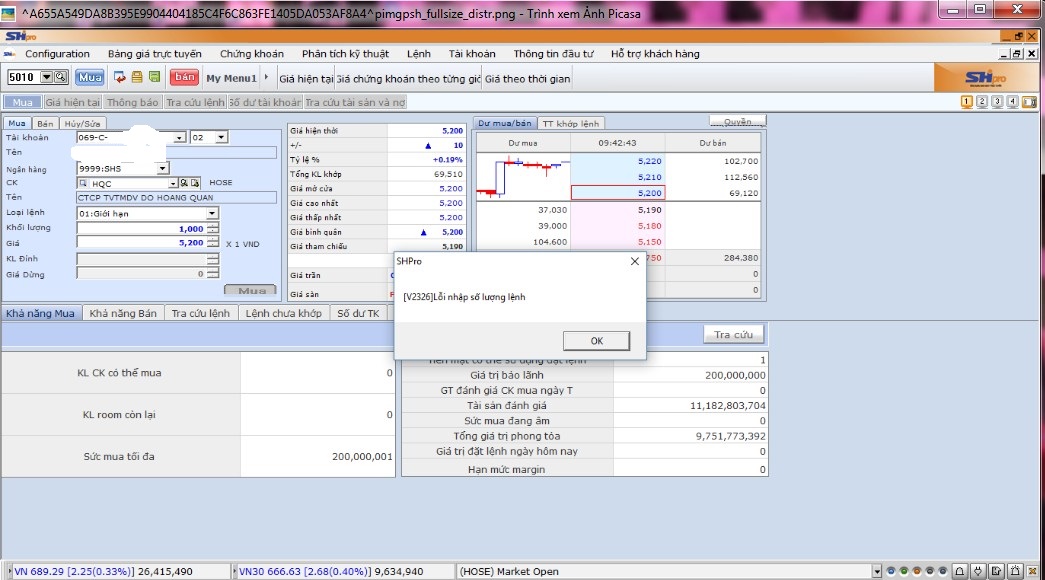Click the blue Mua (buy) toolbar button

(x=89, y=77)
